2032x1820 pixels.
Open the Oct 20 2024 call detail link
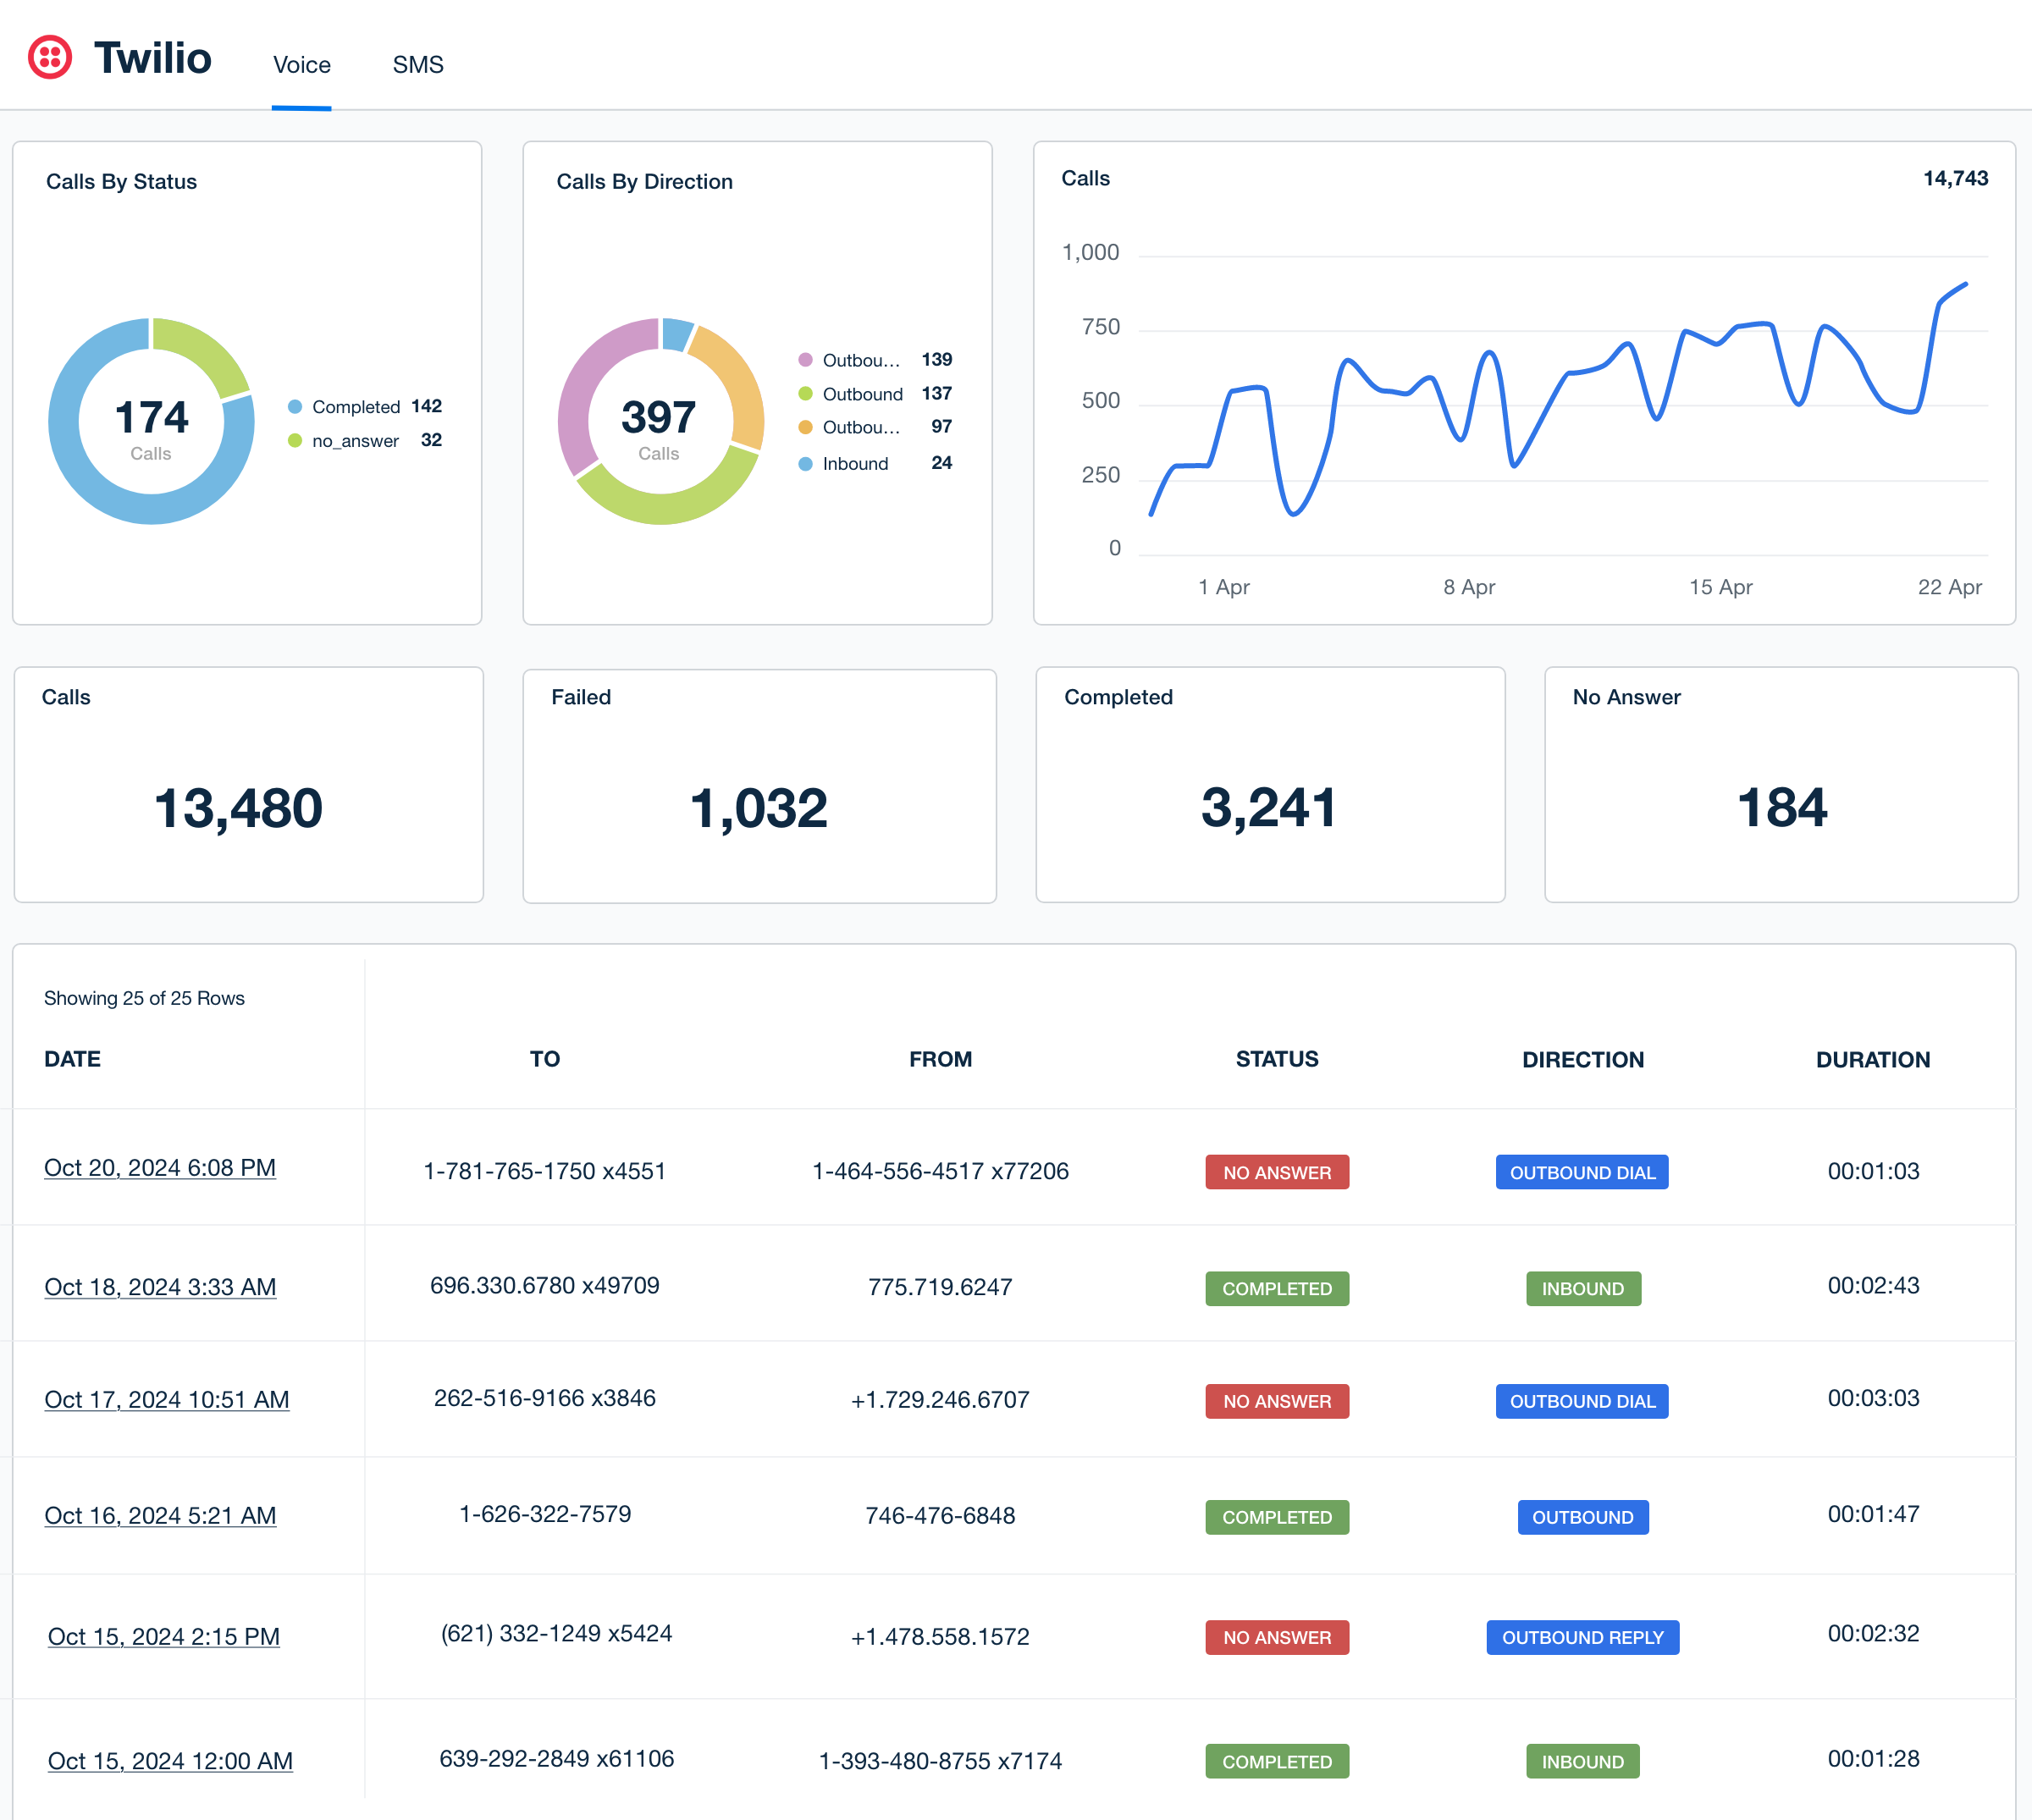point(160,1166)
